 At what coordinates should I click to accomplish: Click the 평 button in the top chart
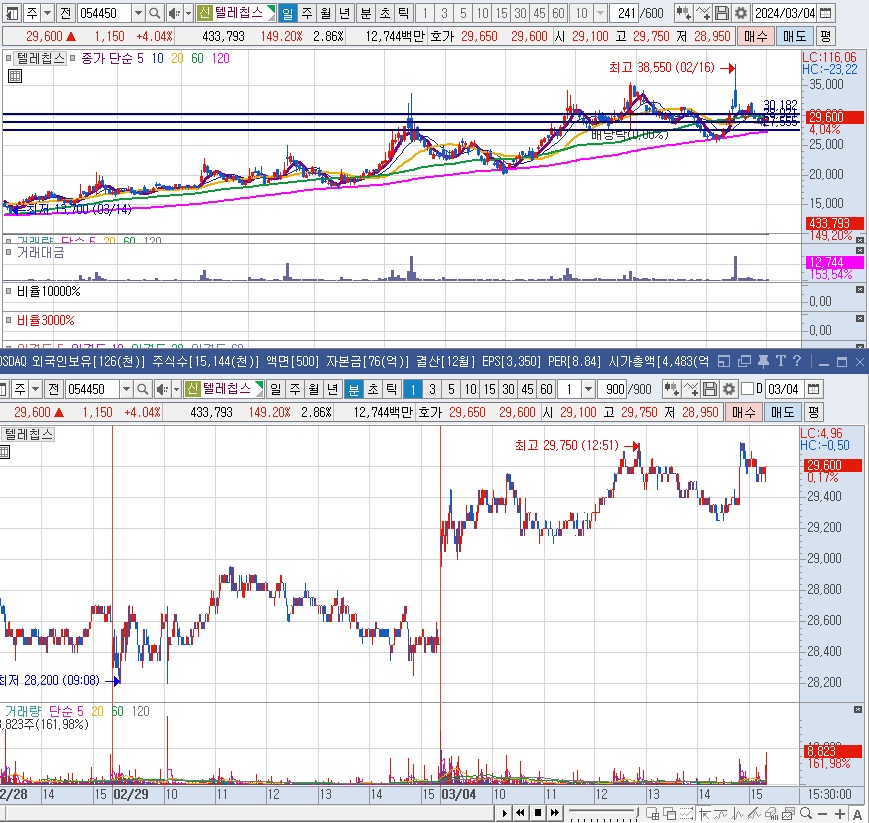pyautogui.click(x=825, y=37)
